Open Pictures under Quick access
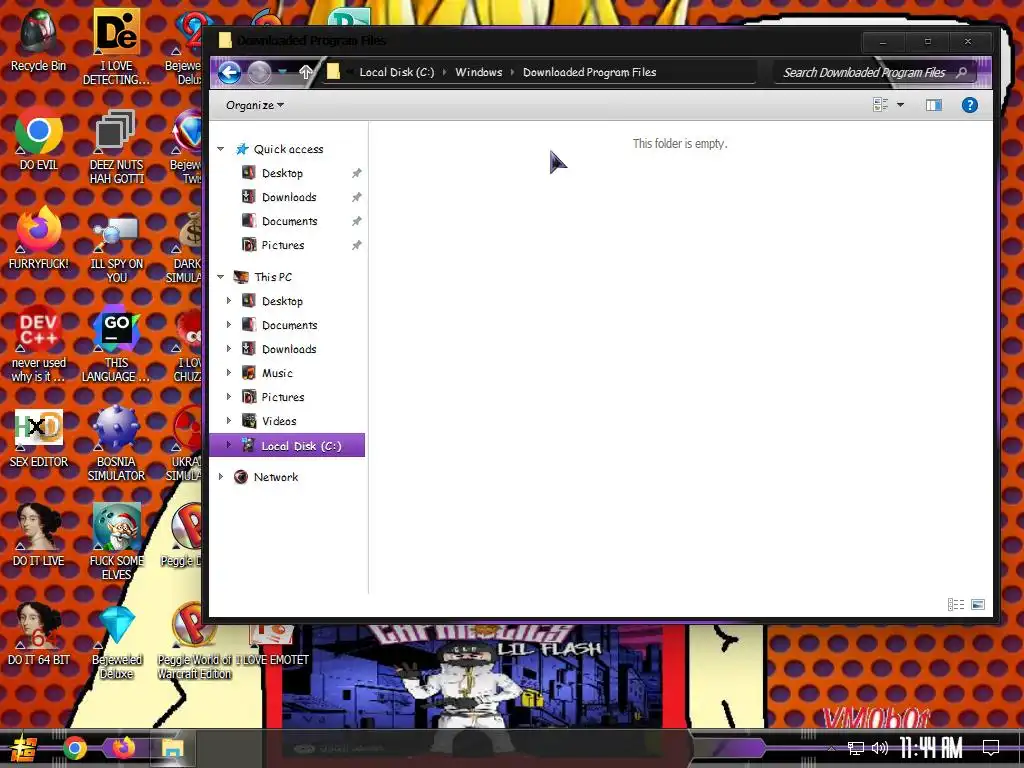This screenshot has height=768, width=1024. [283, 245]
